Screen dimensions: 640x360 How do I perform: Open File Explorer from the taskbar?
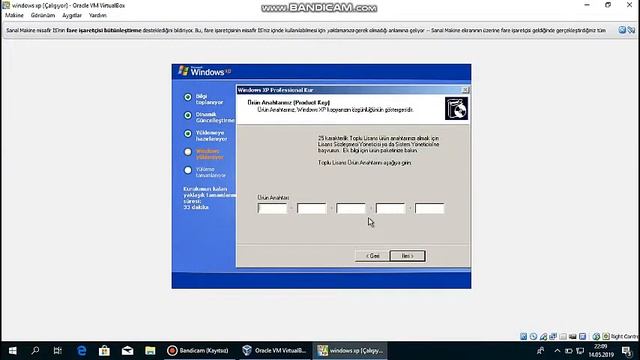click(x=150, y=351)
